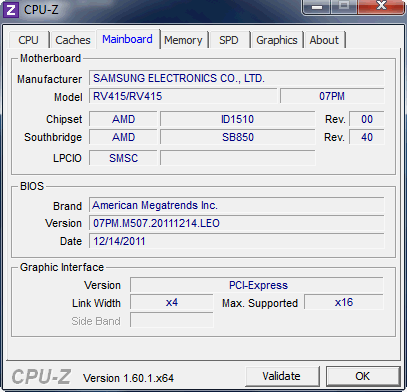Click the Validate button
This screenshot has width=407, height=392.
282,376
